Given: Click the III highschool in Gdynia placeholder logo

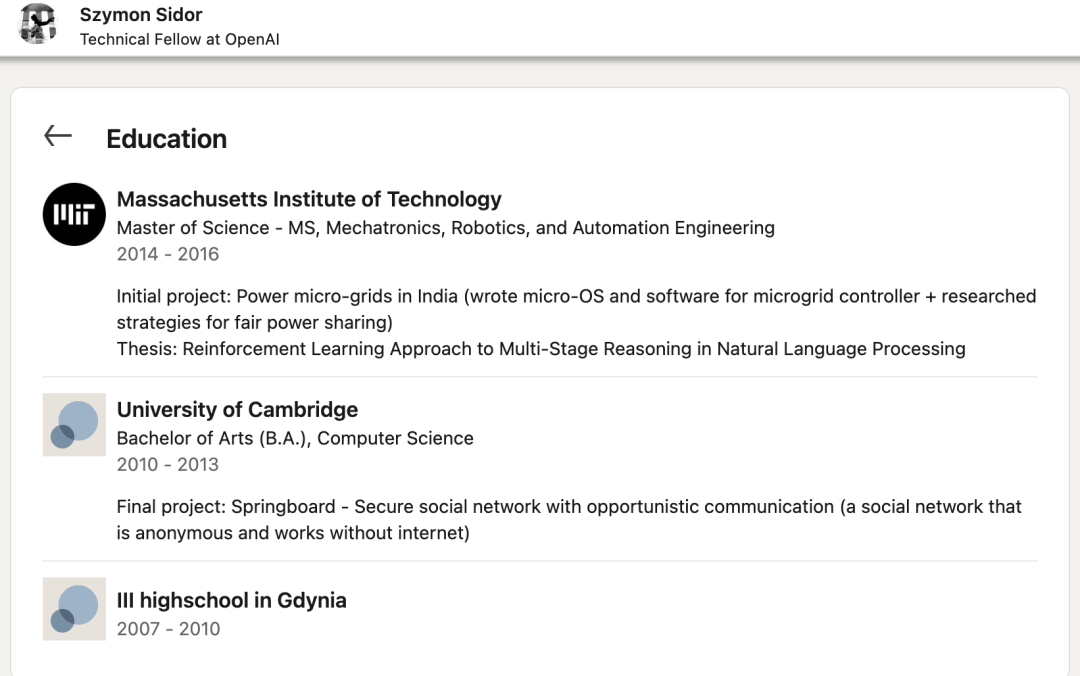Looking at the screenshot, I should pos(74,608).
